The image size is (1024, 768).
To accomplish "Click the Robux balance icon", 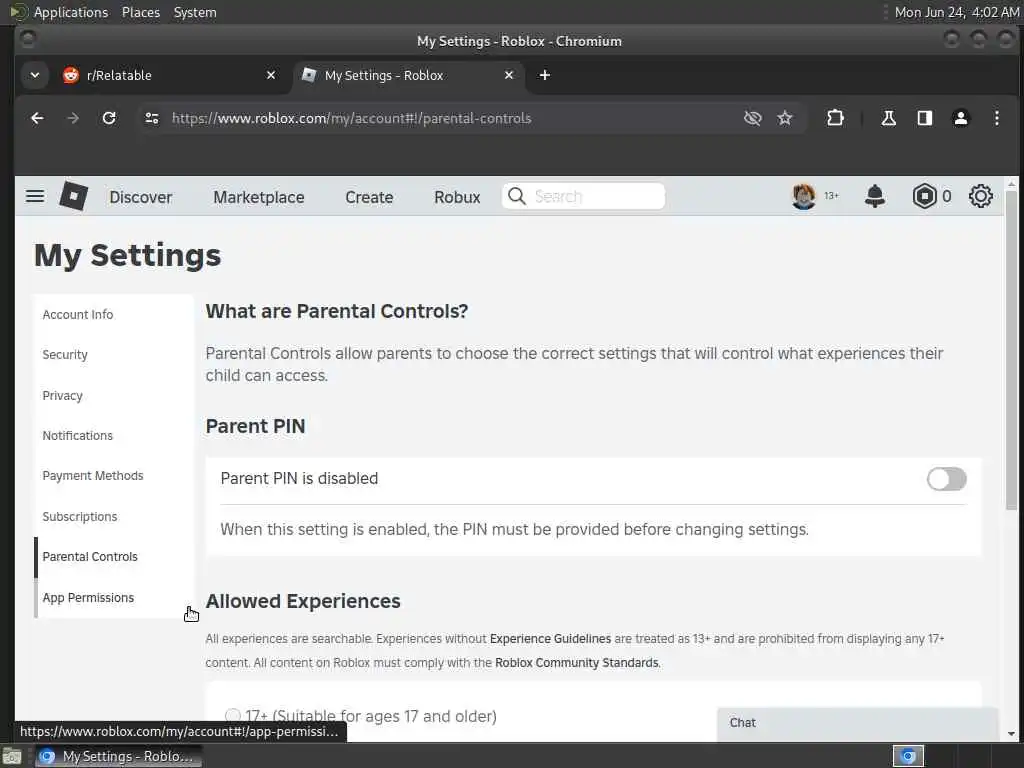I will tap(925, 196).
